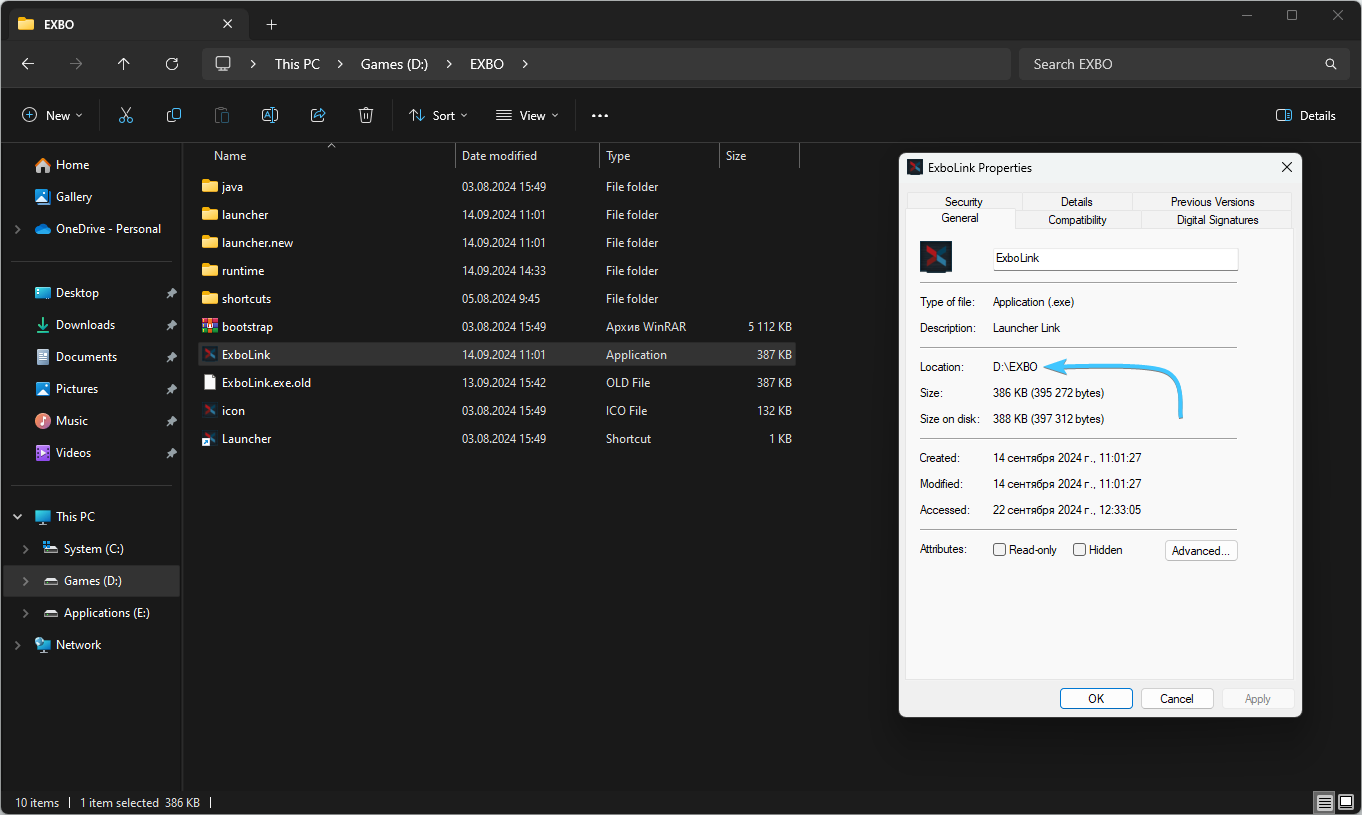Click the Cut scissors icon in toolbar
The height and width of the screenshot is (815, 1362).
(x=126, y=116)
